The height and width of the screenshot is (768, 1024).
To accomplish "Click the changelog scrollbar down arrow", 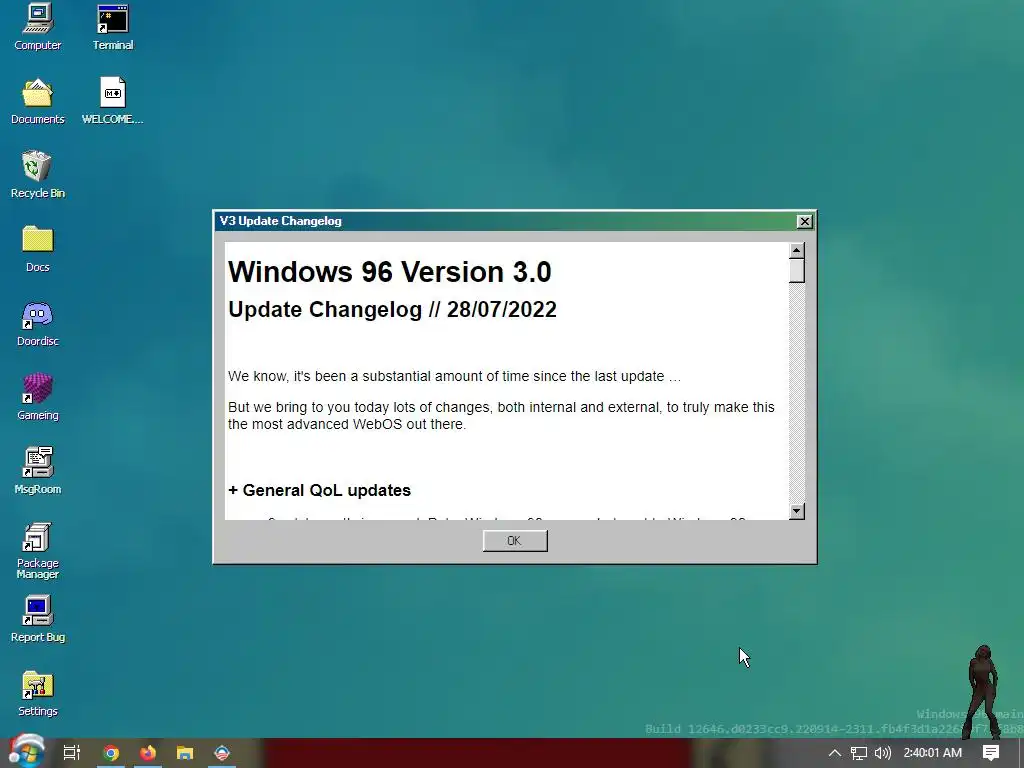I will coord(796,511).
